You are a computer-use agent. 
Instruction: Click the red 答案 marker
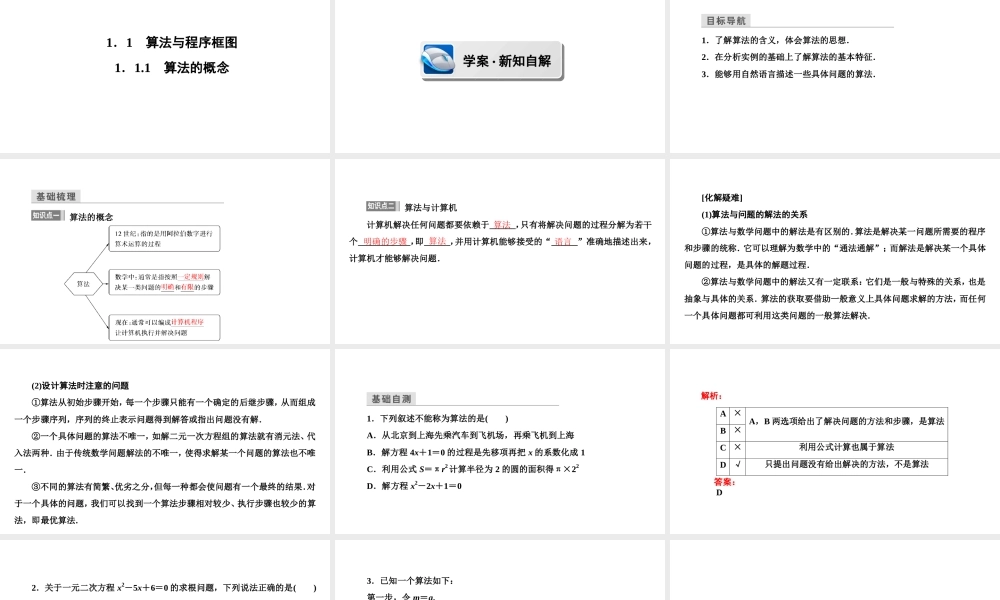click(725, 482)
